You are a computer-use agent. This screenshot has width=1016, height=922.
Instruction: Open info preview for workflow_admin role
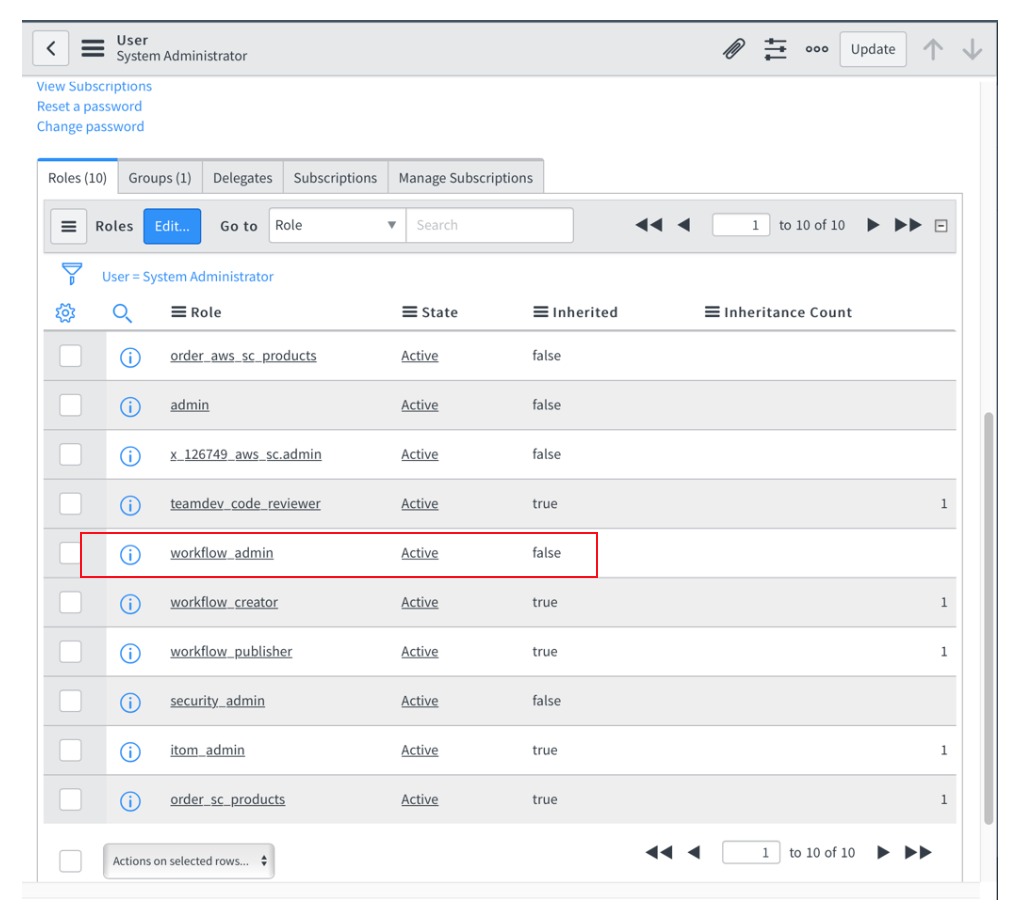[x=130, y=554]
